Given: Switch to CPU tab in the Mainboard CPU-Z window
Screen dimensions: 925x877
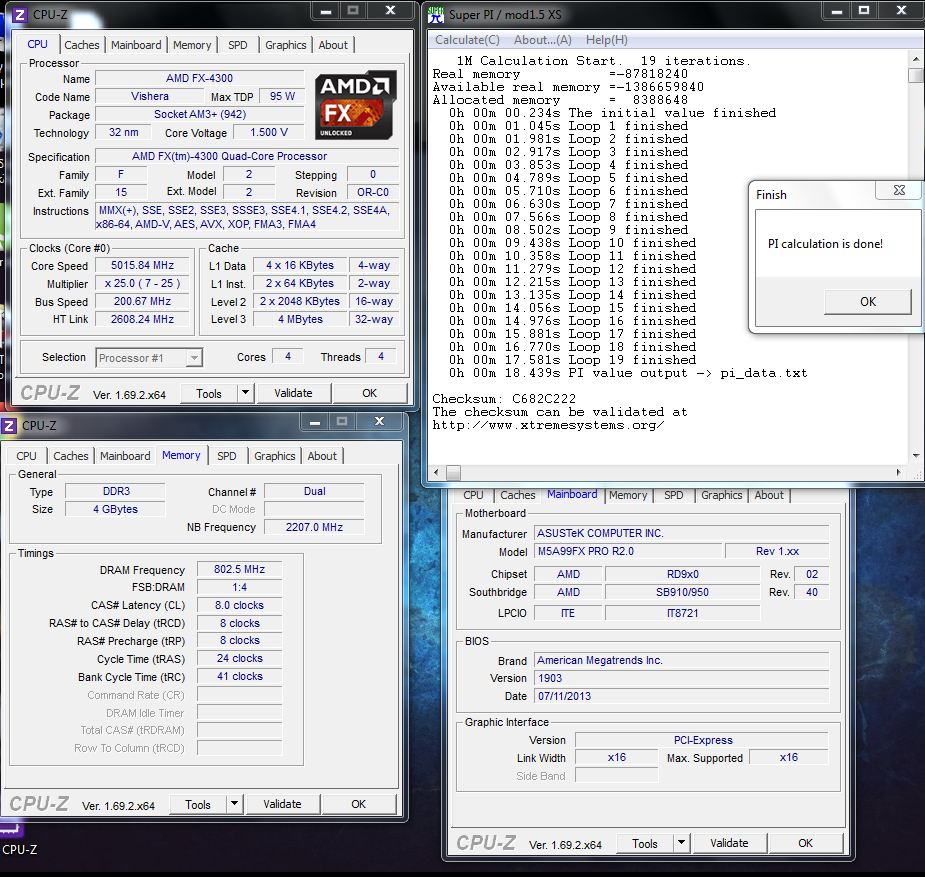Looking at the screenshot, I should [x=473, y=495].
